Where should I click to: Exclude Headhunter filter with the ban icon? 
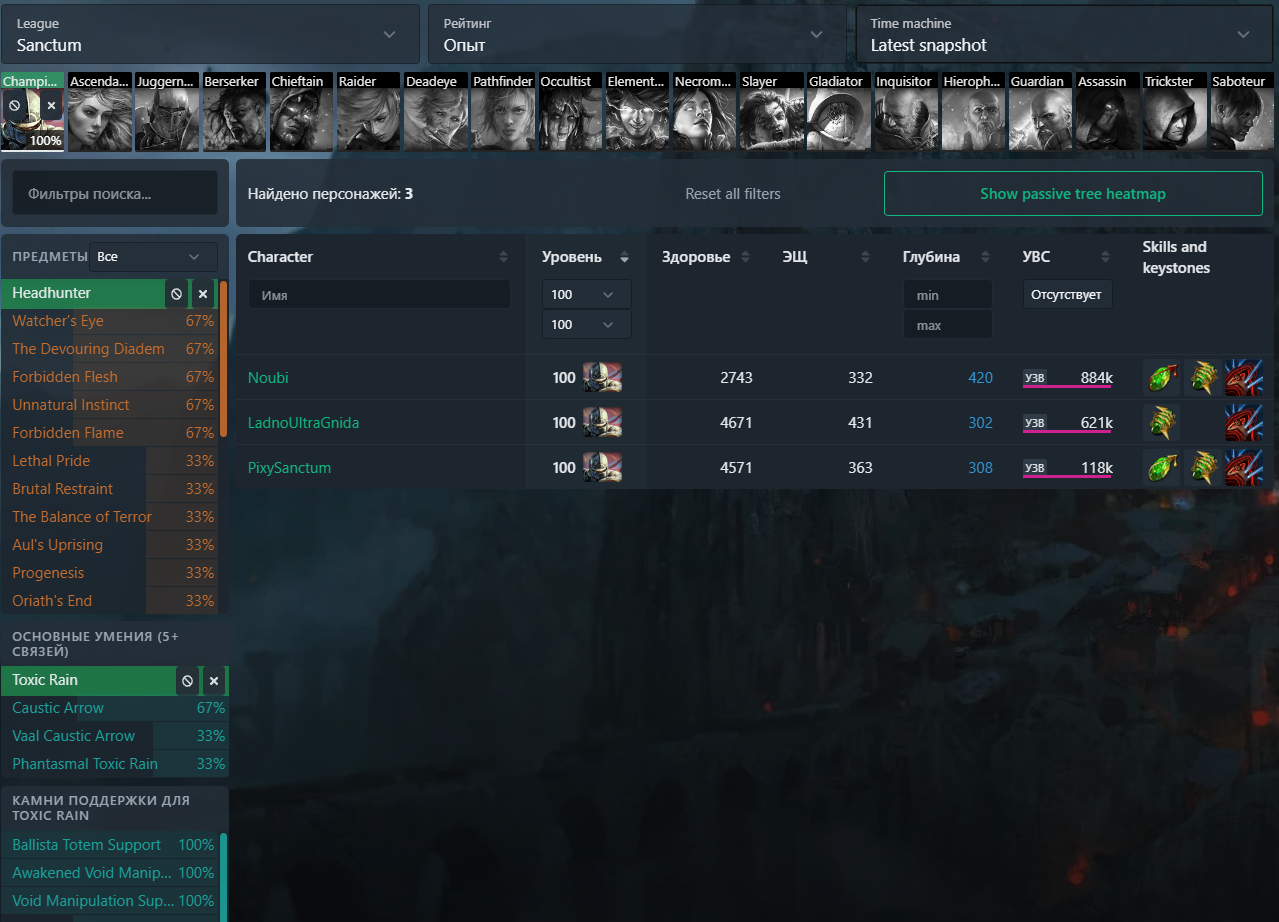[177, 294]
